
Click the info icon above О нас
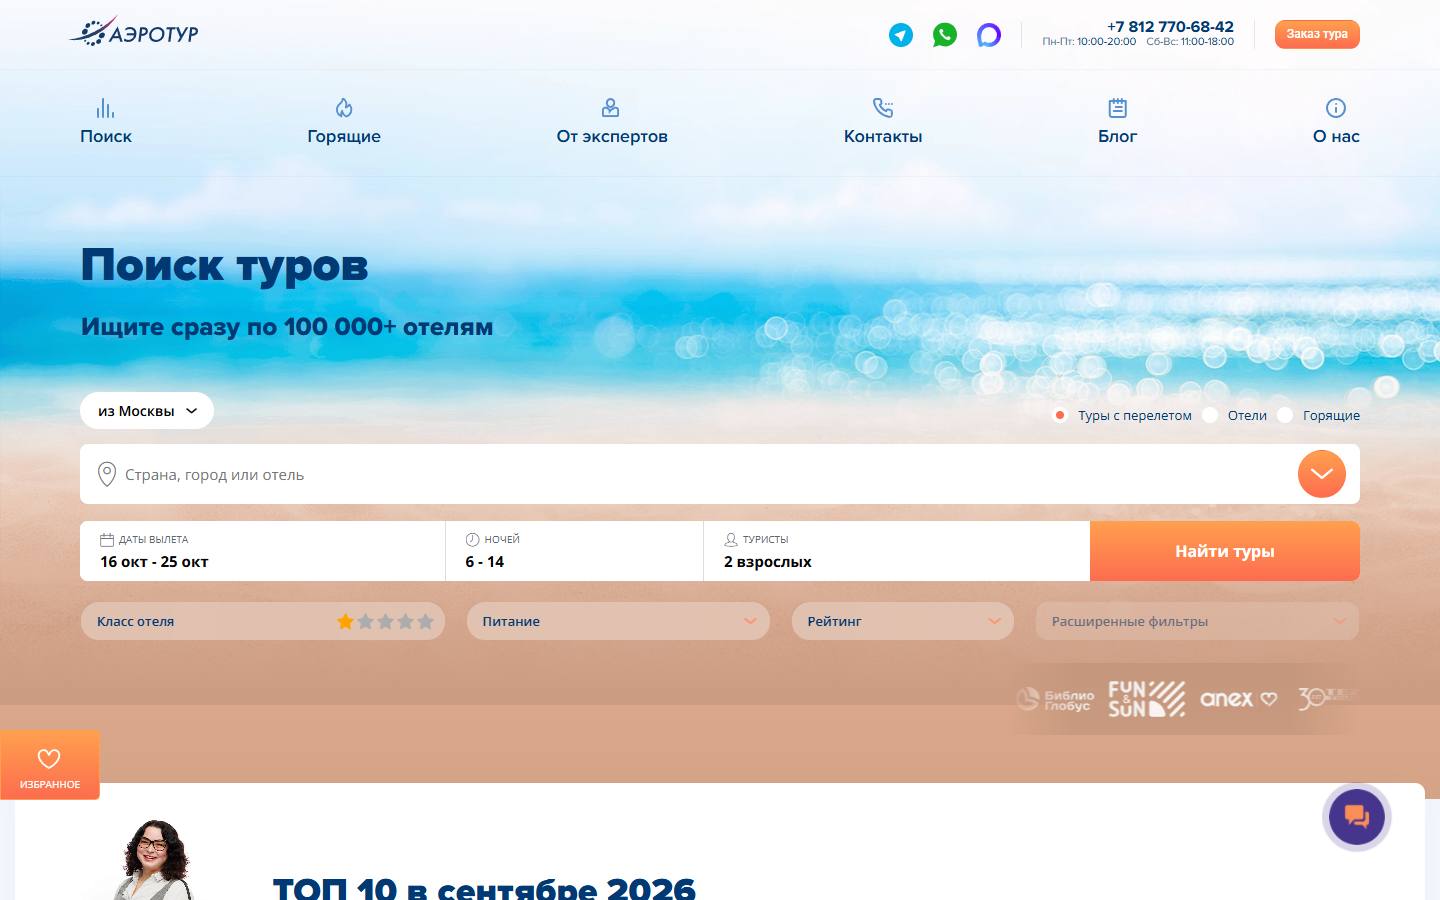(1336, 108)
